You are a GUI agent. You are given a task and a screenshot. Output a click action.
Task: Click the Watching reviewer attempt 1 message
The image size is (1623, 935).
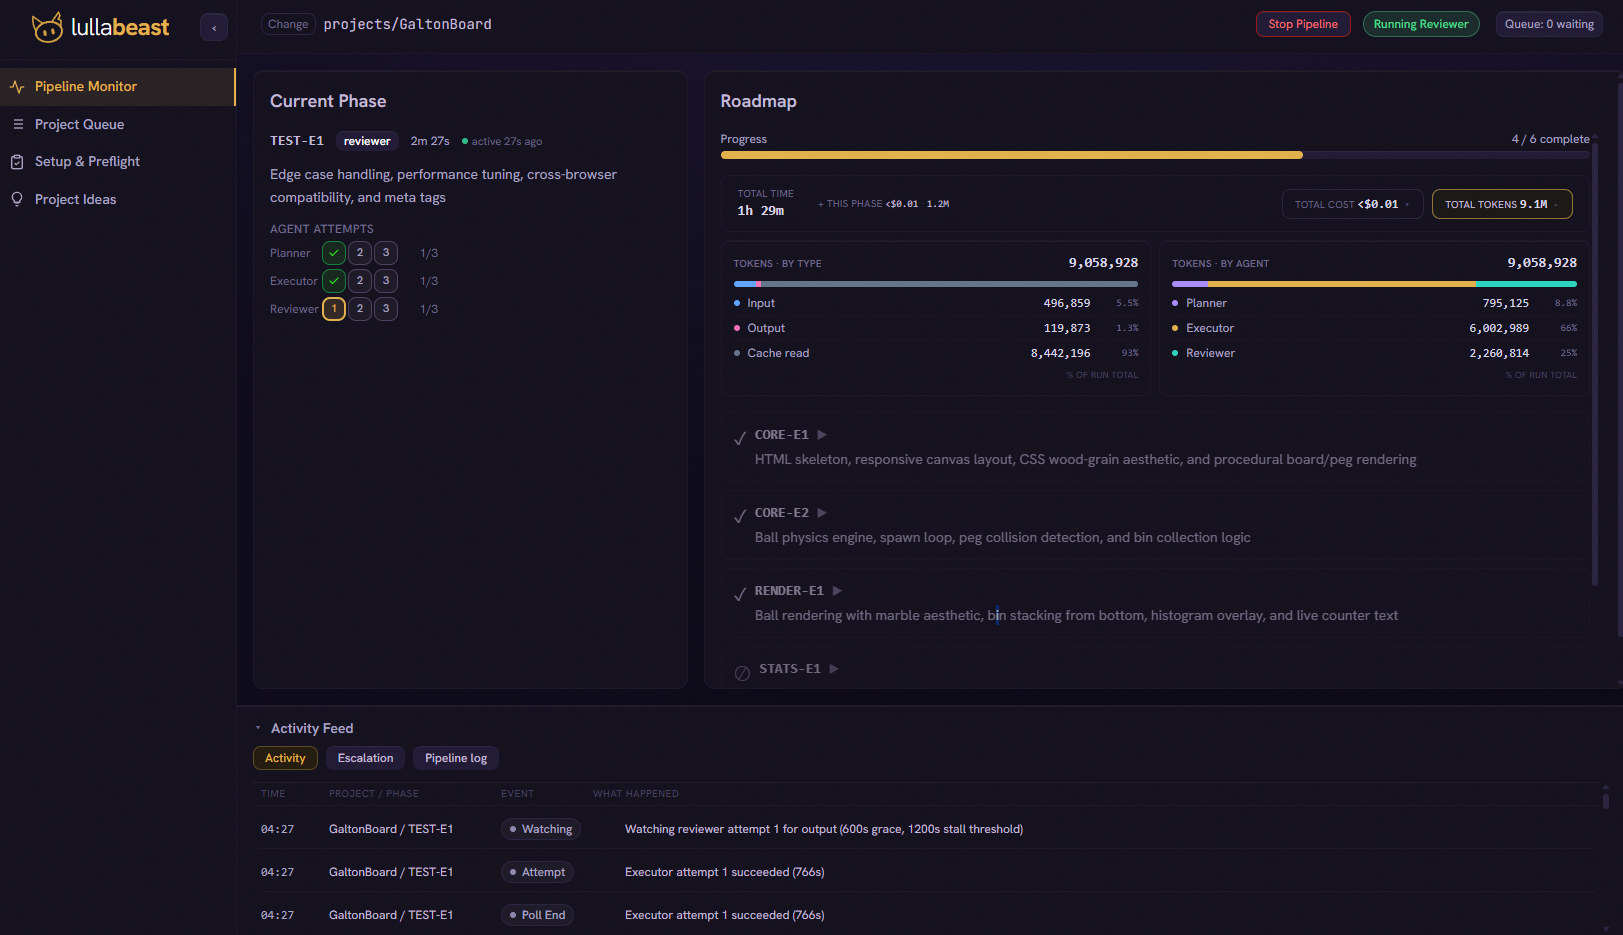click(824, 829)
